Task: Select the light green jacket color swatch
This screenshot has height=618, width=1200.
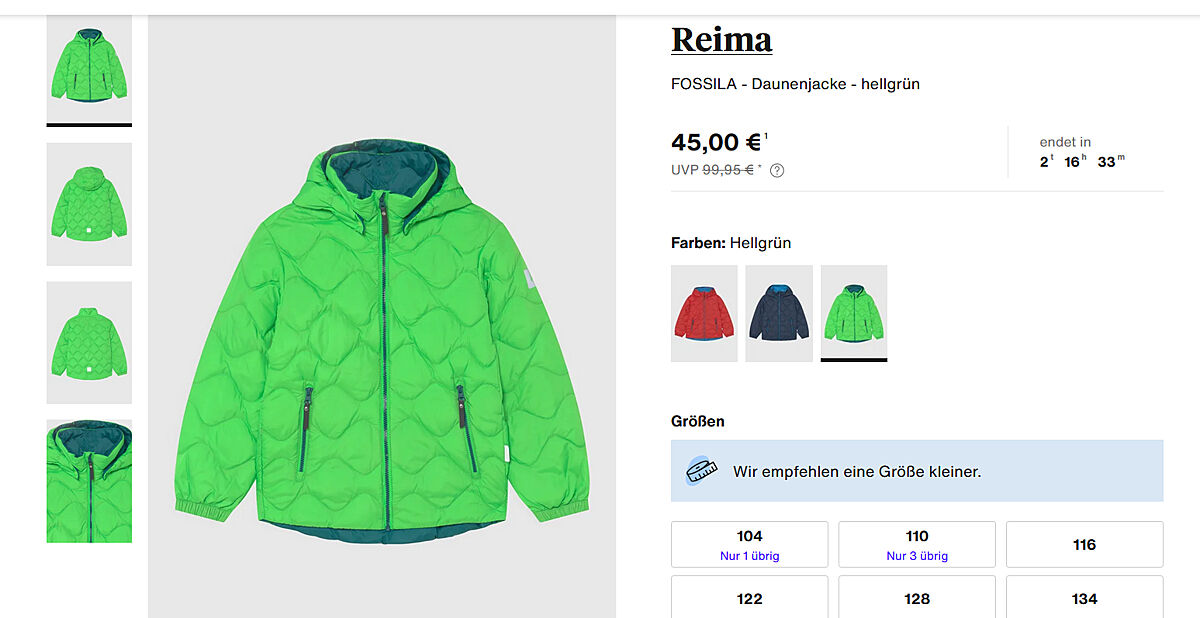Action: tap(854, 313)
